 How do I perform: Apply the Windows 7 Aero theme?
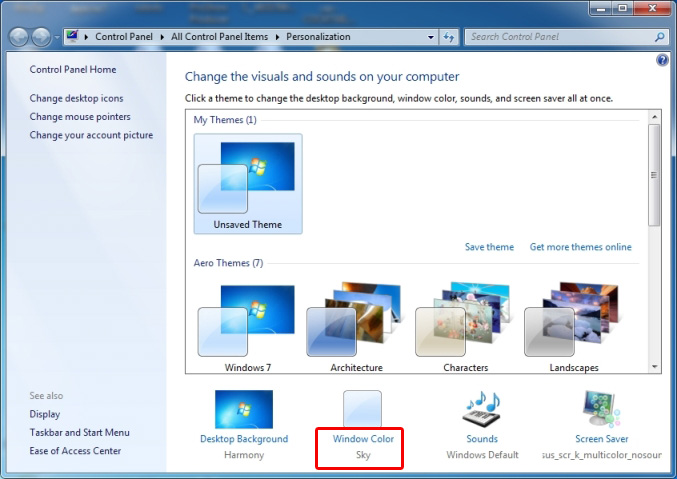[x=248, y=327]
